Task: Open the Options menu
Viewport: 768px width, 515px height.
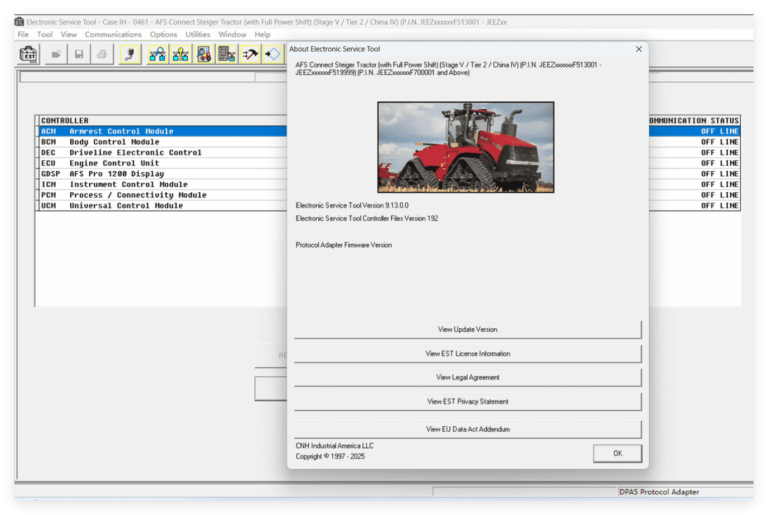Action: pos(163,34)
